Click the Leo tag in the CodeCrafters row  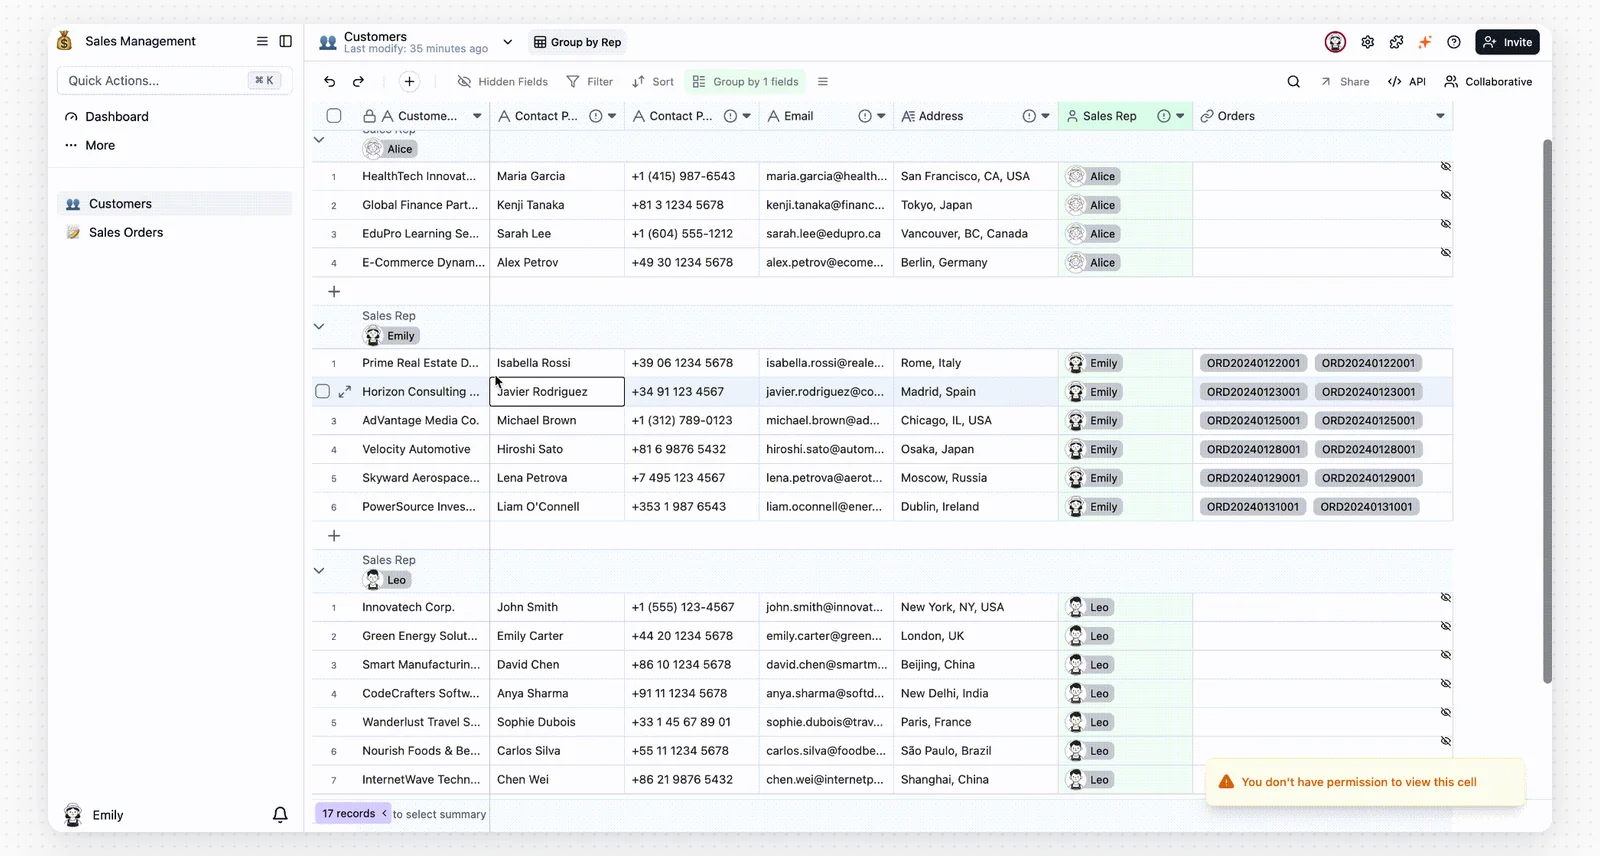coord(1090,694)
